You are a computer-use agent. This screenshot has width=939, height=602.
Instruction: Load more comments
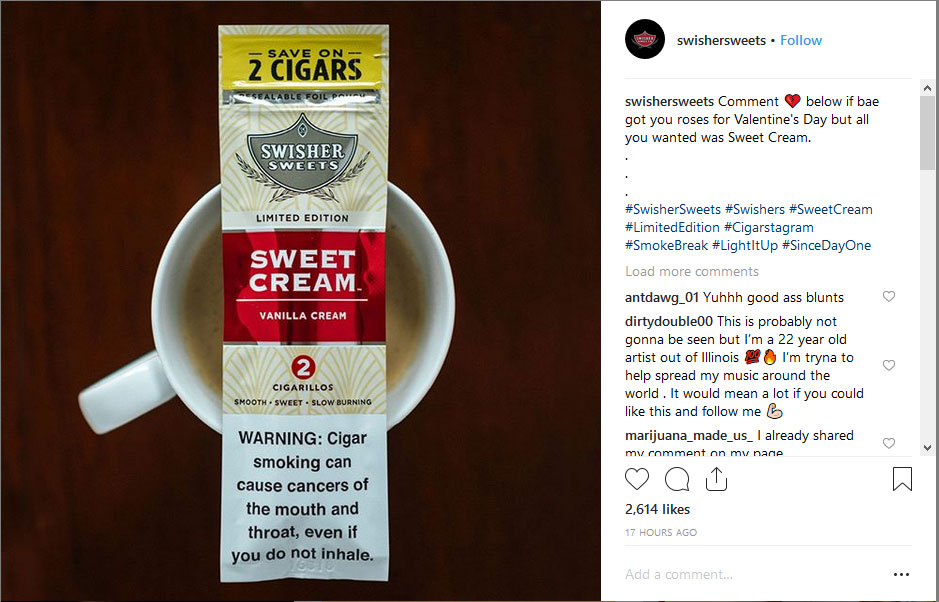point(692,271)
